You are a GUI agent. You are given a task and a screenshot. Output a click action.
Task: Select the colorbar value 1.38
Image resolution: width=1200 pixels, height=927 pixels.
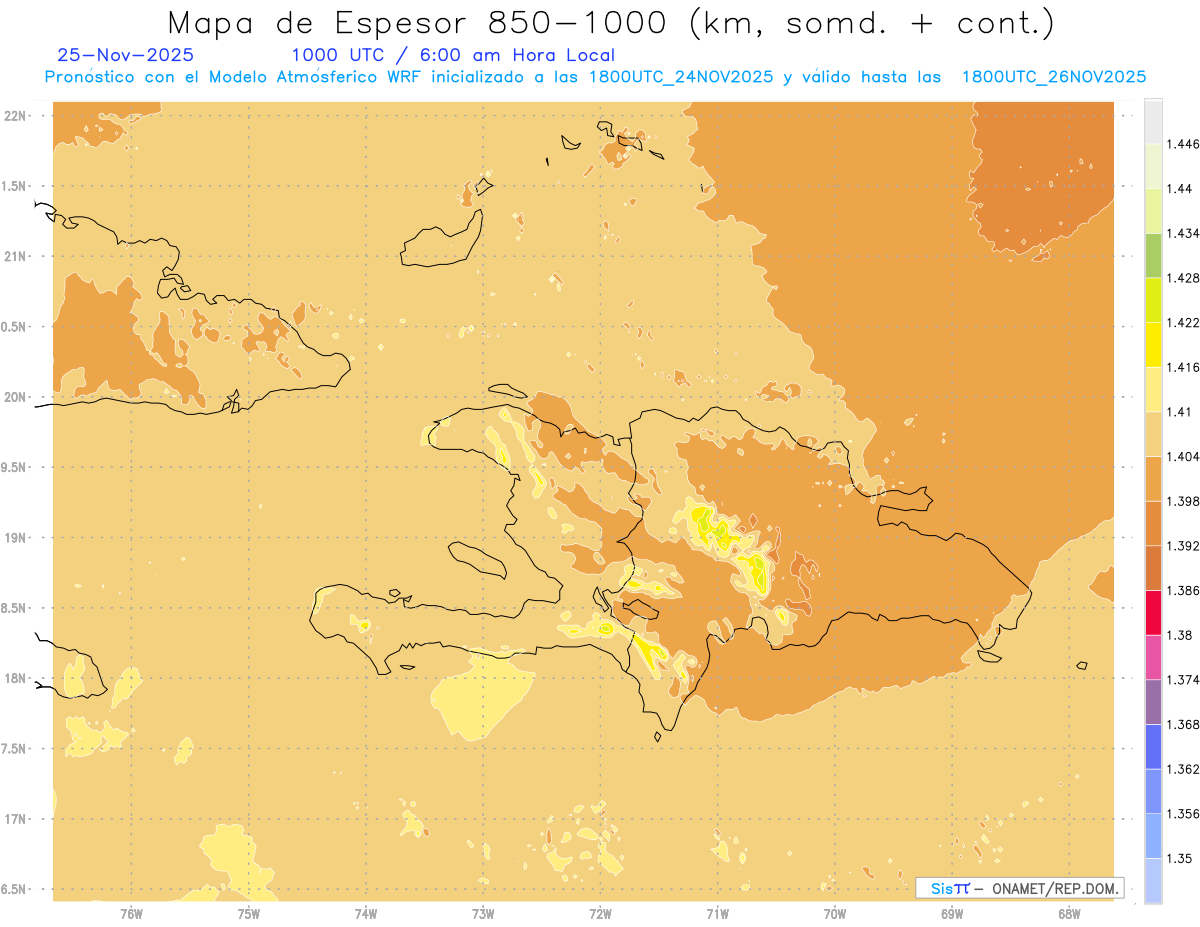coord(1178,635)
